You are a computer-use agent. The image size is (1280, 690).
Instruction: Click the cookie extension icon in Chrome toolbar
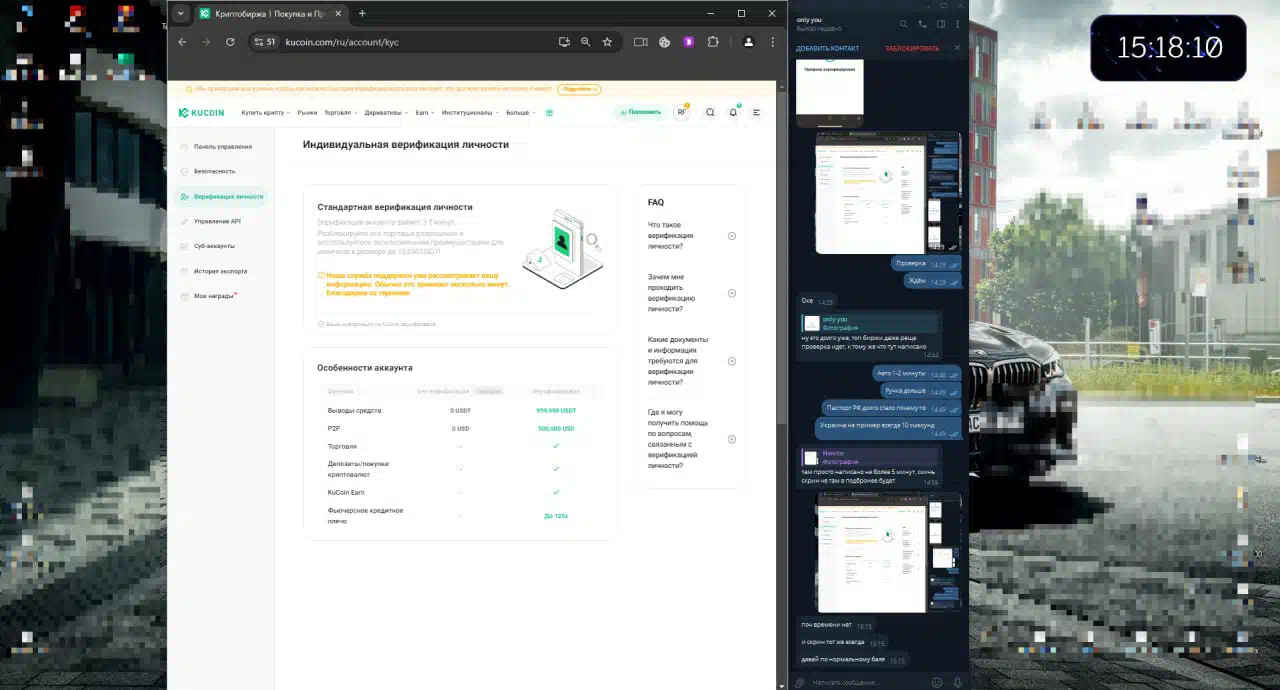[665, 42]
